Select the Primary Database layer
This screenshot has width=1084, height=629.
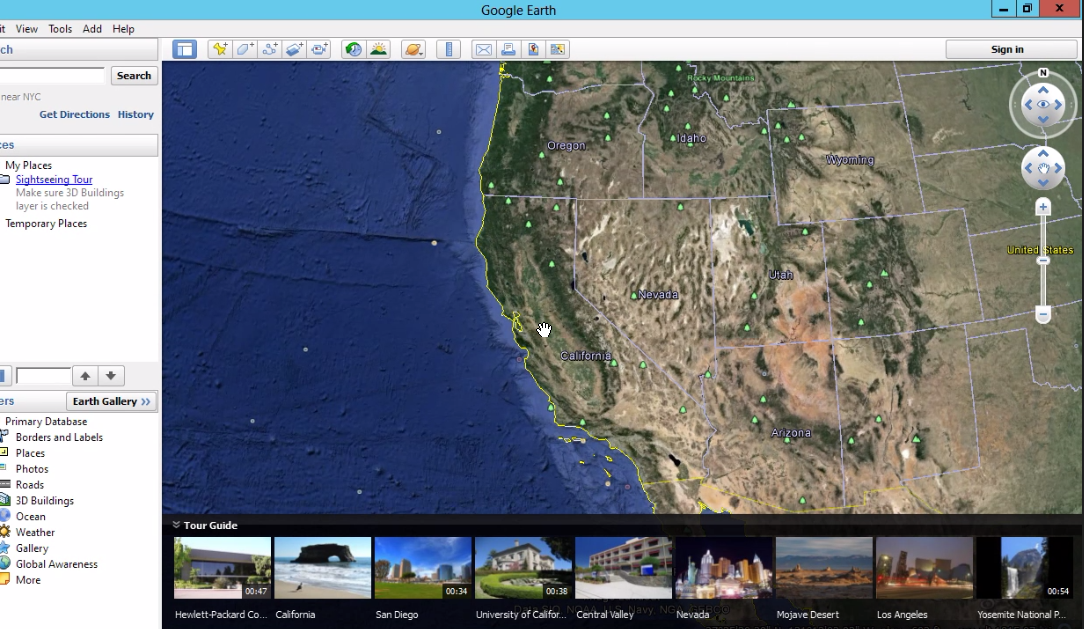click(46, 421)
